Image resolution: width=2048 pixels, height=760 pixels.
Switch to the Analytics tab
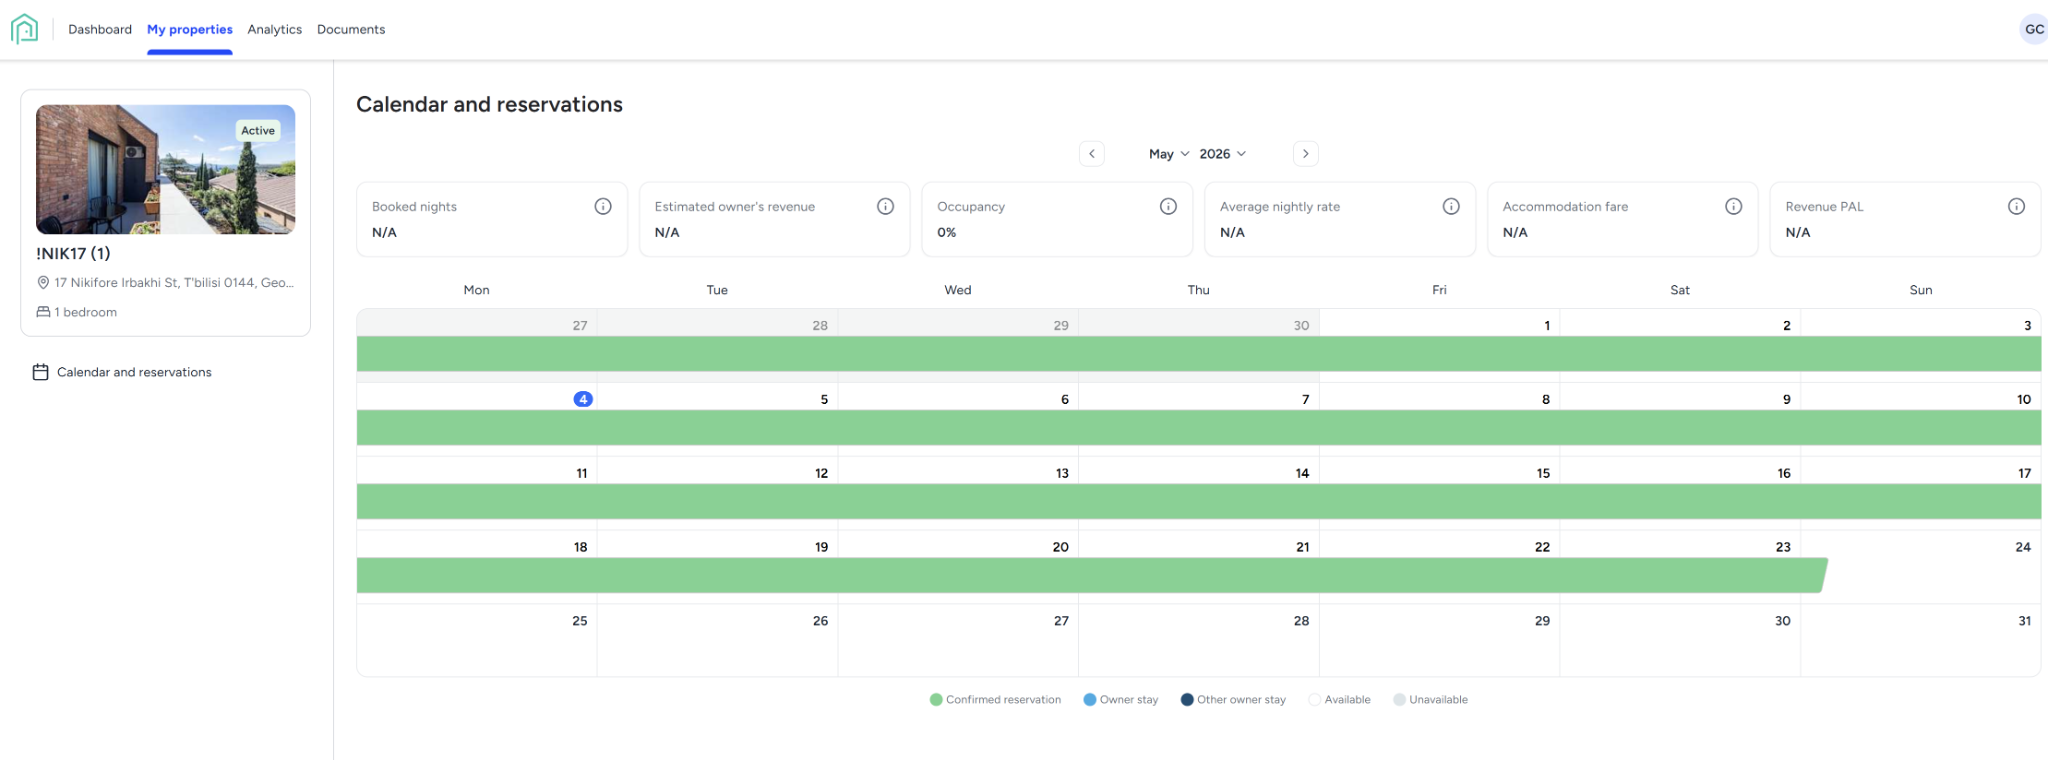(x=275, y=29)
